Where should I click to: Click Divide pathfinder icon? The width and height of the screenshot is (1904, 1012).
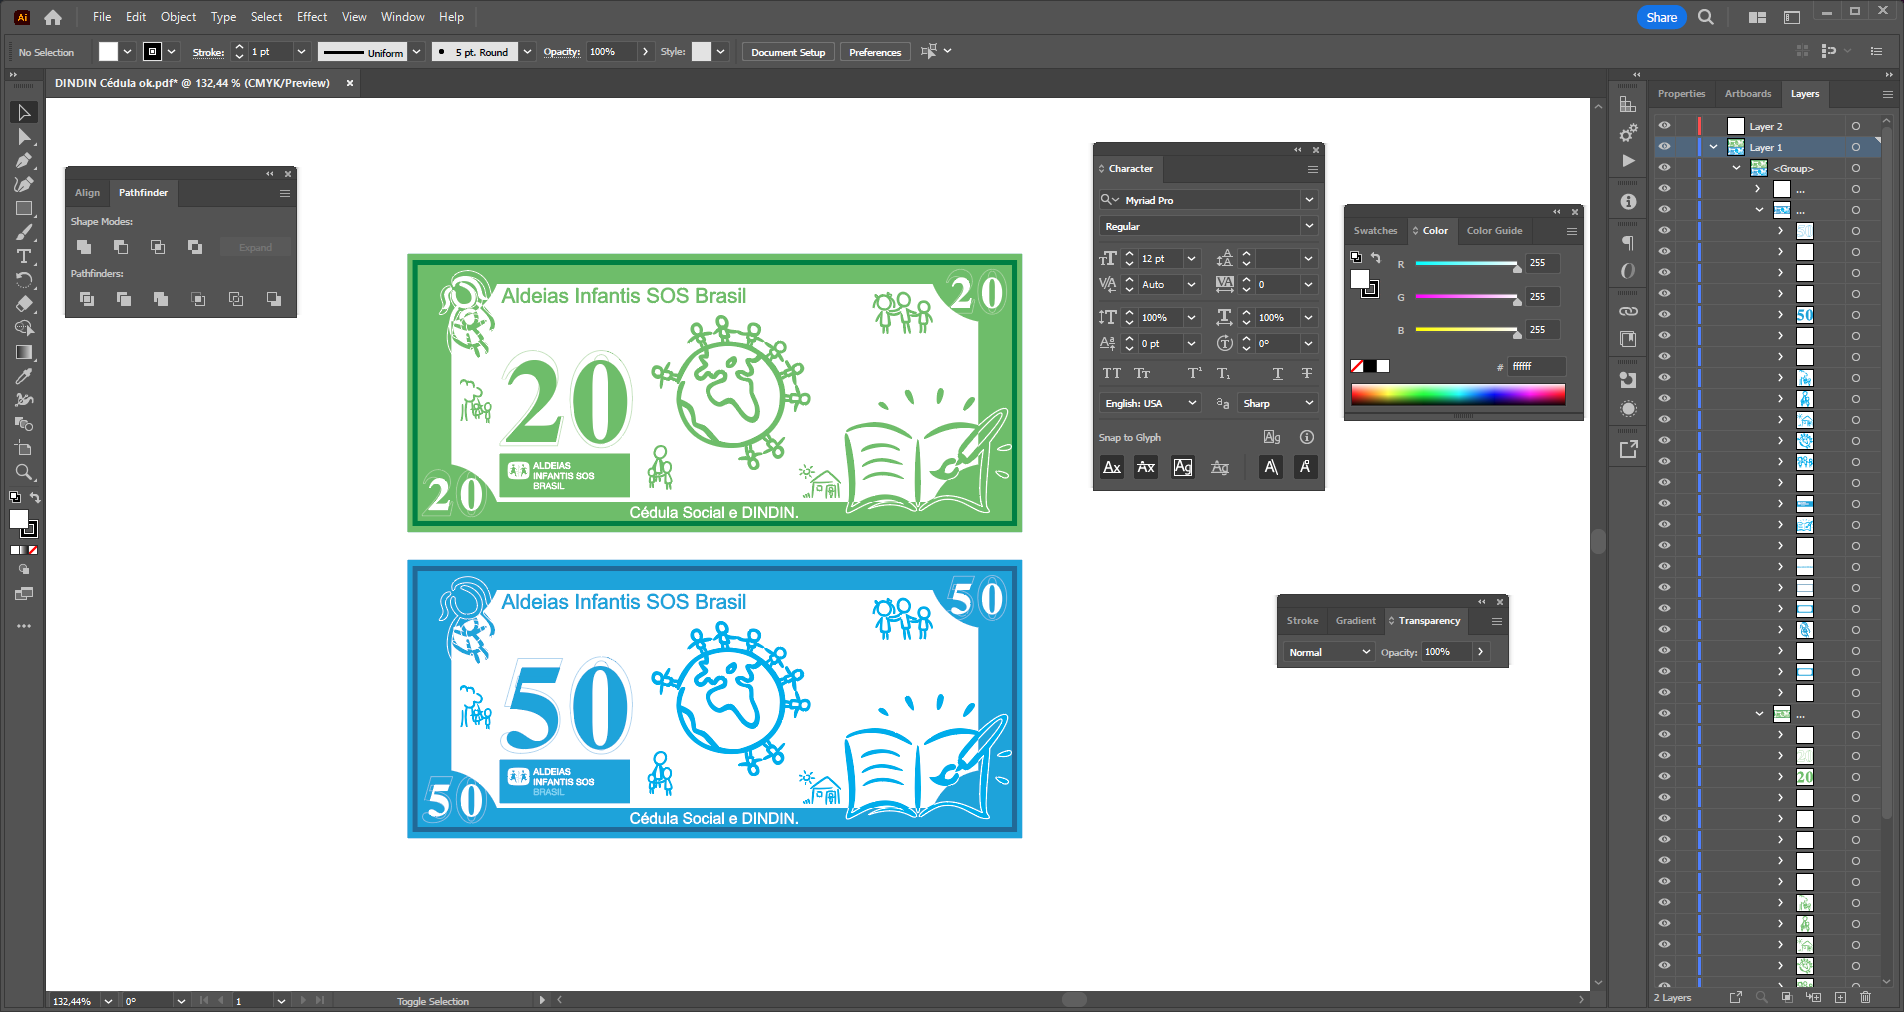coord(87,299)
